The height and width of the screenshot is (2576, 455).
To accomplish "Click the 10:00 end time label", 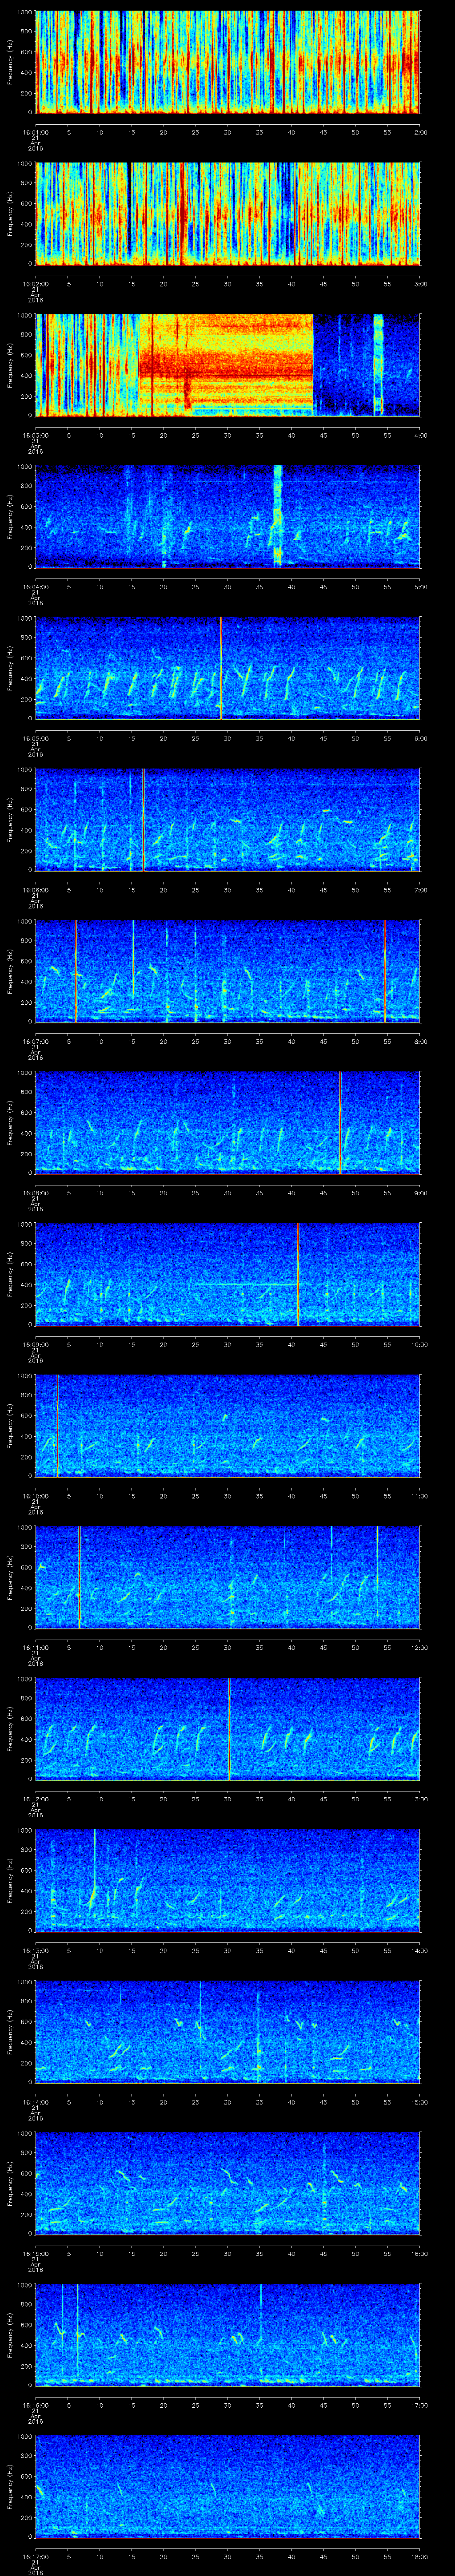I will tap(419, 1344).
